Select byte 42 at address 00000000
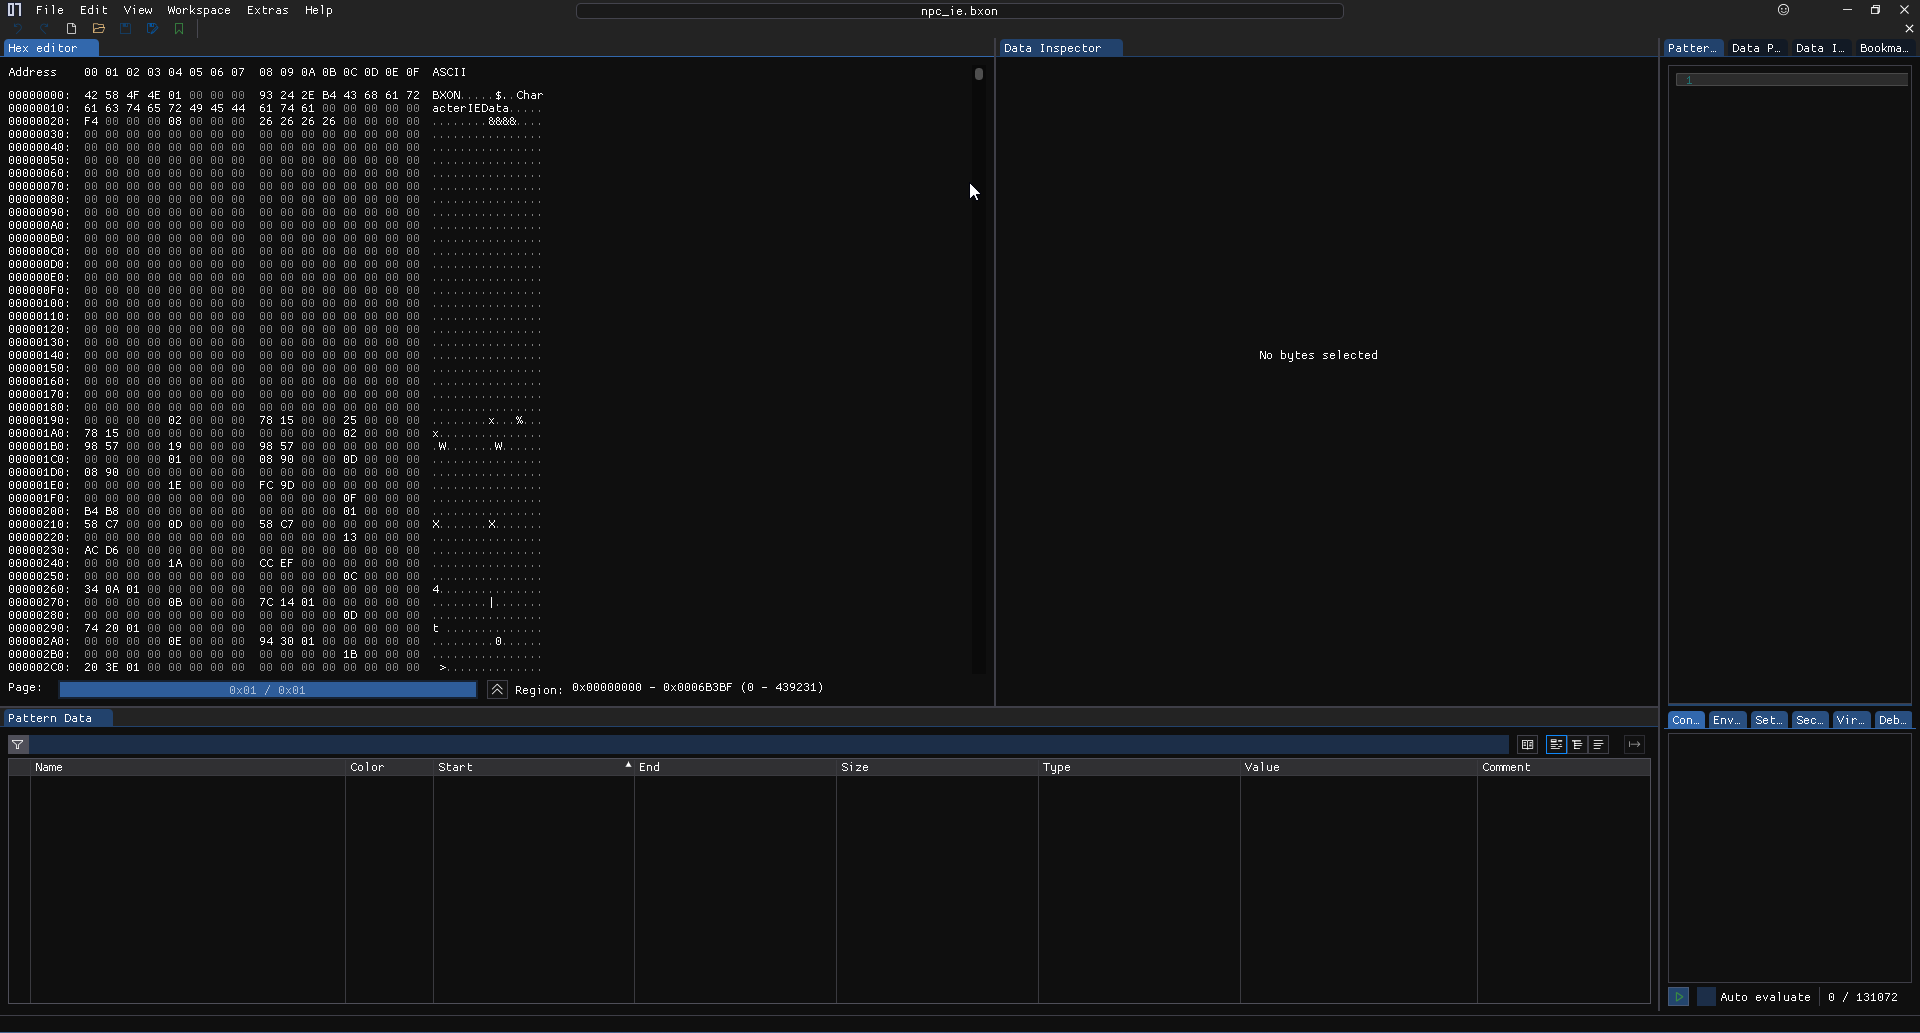This screenshot has height=1033, width=1920. [91, 95]
